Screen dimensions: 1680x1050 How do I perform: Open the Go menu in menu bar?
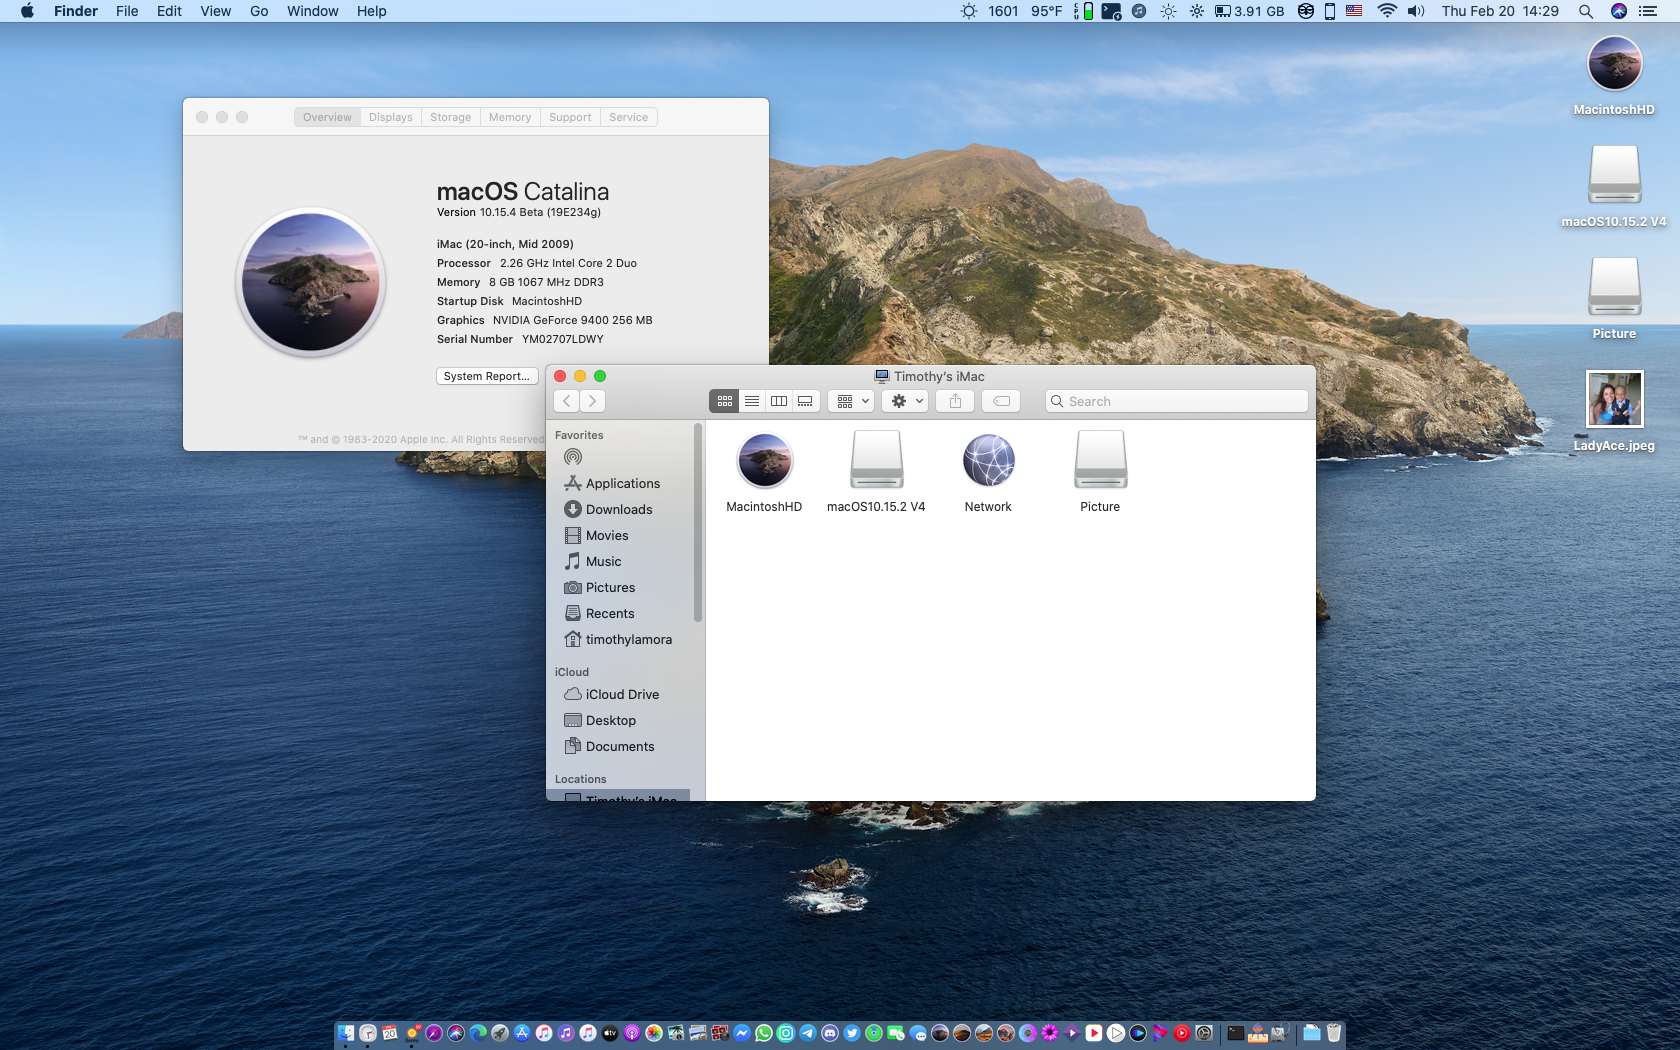pos(259,11)
